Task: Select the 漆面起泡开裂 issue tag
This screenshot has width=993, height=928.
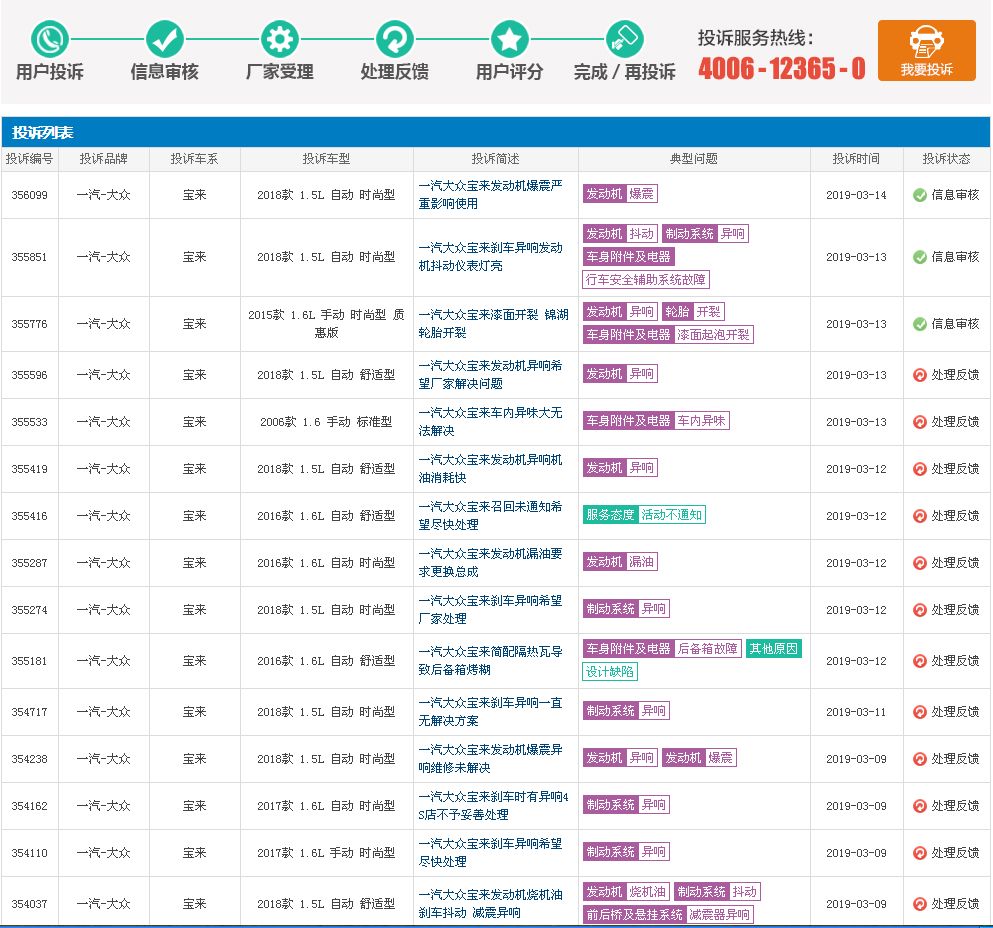Action: (713, 335)
